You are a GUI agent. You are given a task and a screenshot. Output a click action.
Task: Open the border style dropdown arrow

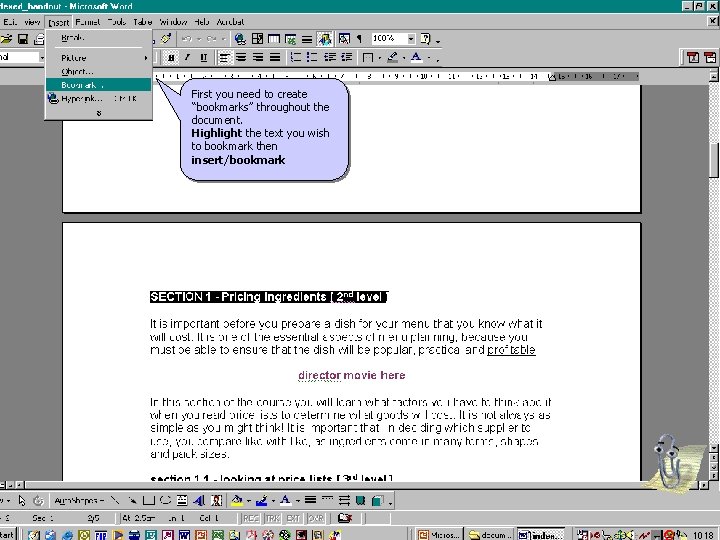(x=379, y=58)
